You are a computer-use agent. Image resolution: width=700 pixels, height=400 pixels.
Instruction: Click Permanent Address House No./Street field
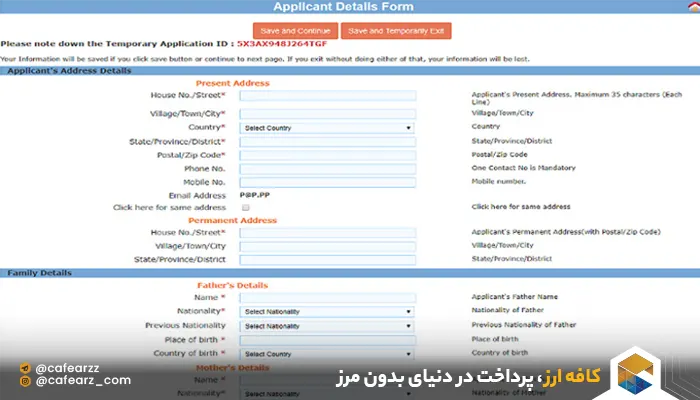tap(328, 233)
